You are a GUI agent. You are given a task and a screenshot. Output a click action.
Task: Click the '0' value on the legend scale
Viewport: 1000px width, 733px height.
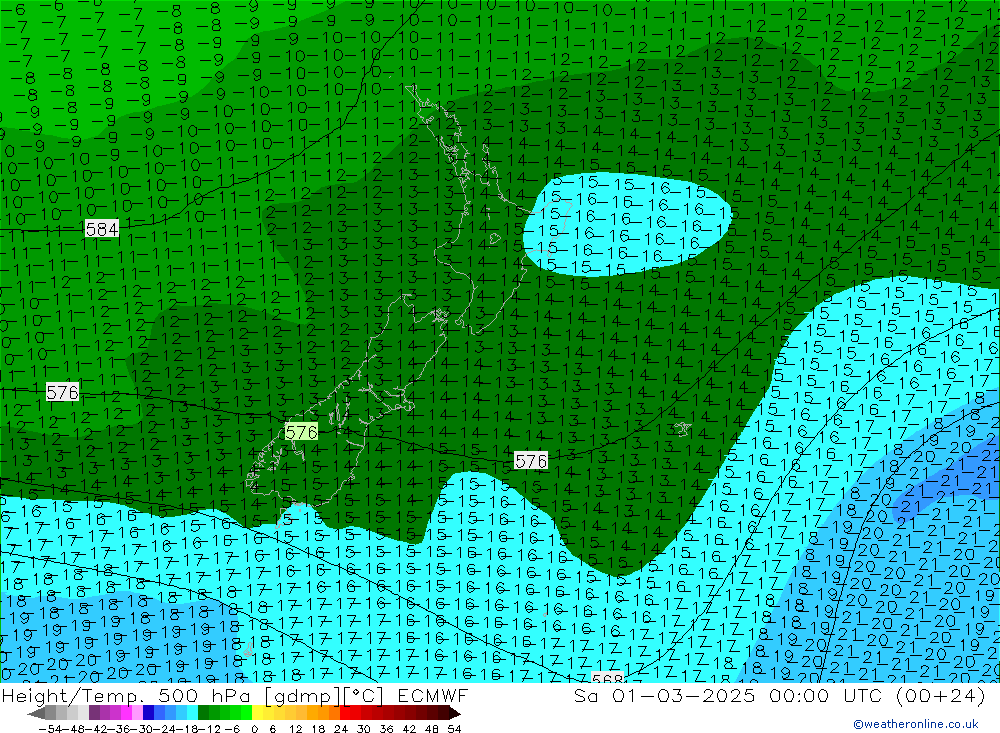point(254,729)
